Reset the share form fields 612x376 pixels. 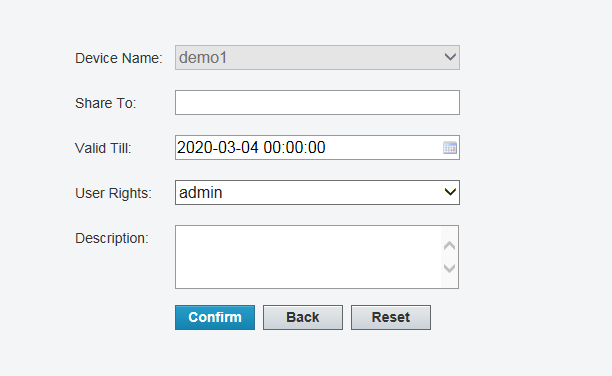[391, 317]
